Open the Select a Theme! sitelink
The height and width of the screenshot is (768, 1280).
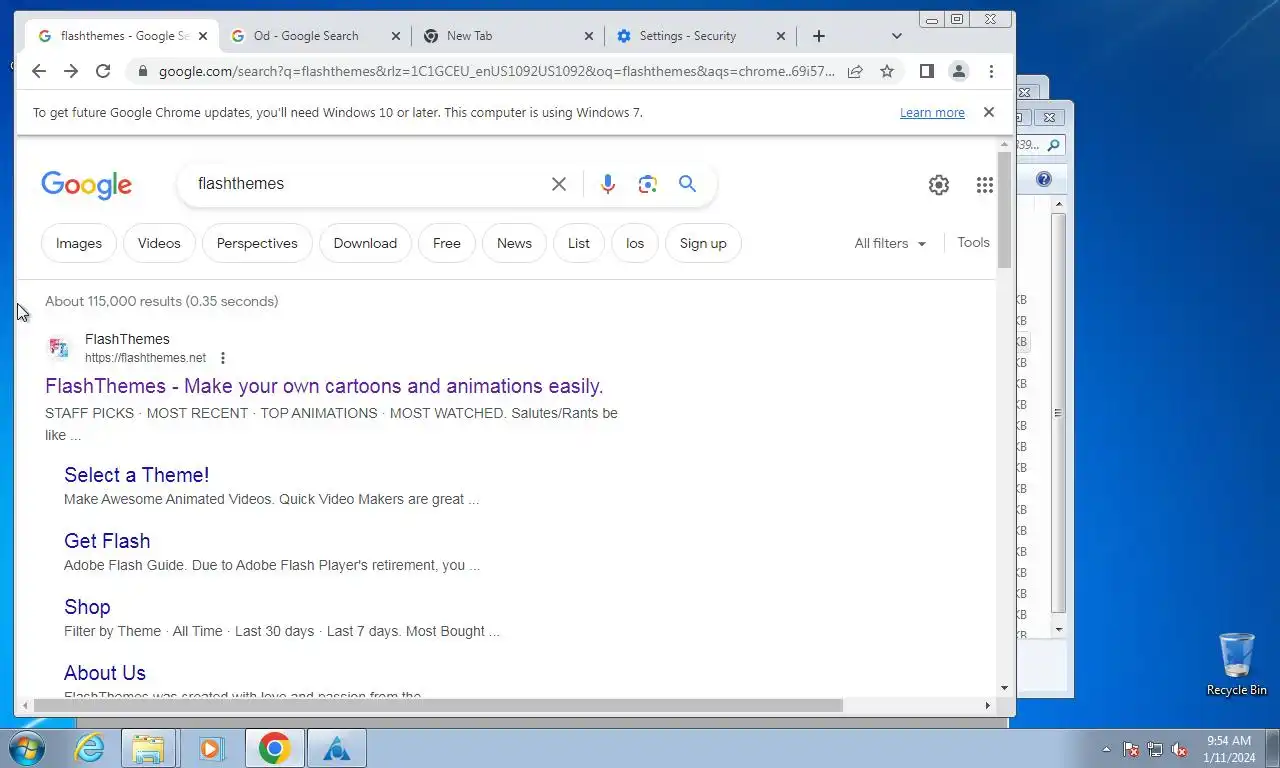point(137,475)
